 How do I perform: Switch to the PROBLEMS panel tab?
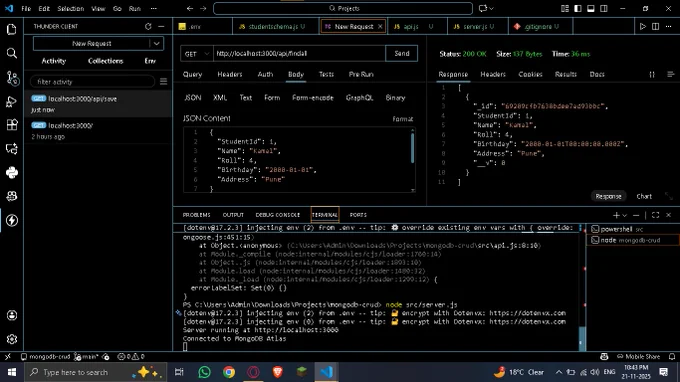coord(196,215)
